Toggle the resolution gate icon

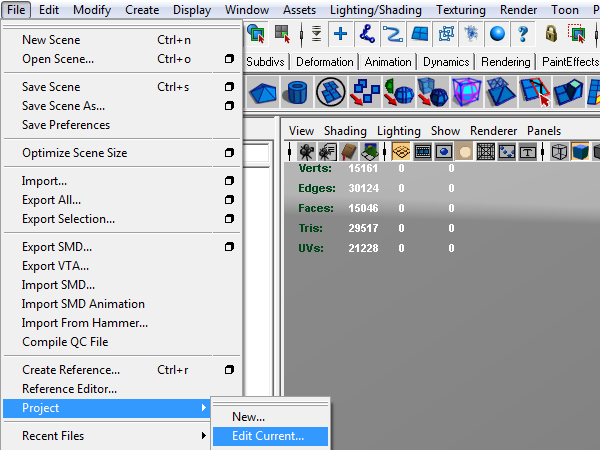click(x=443, y=152)
